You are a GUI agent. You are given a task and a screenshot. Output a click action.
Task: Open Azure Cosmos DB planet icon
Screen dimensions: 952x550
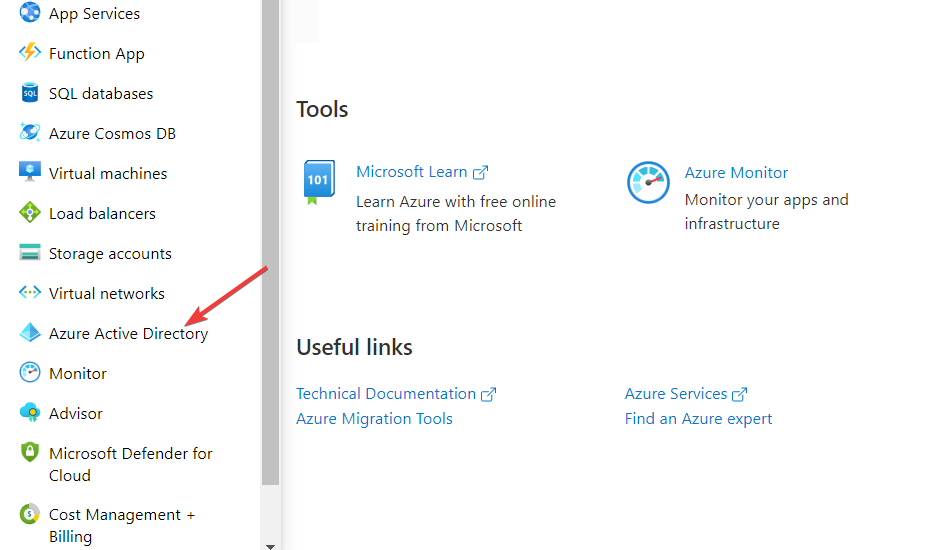tap(30, 133)
